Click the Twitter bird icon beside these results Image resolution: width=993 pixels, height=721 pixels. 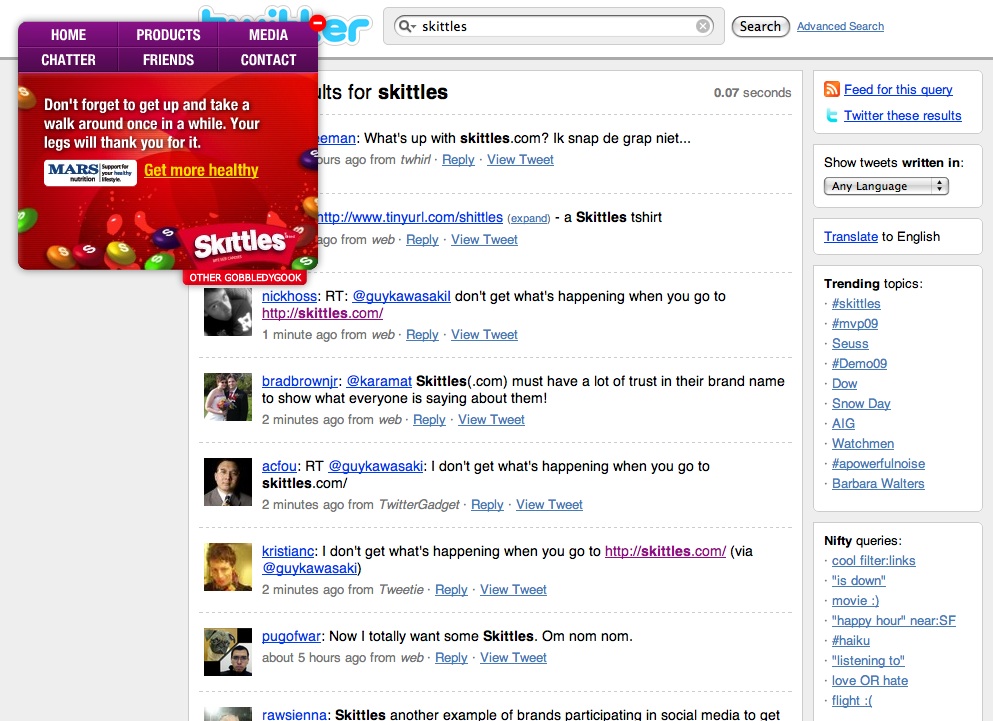(x=830, y=115)
